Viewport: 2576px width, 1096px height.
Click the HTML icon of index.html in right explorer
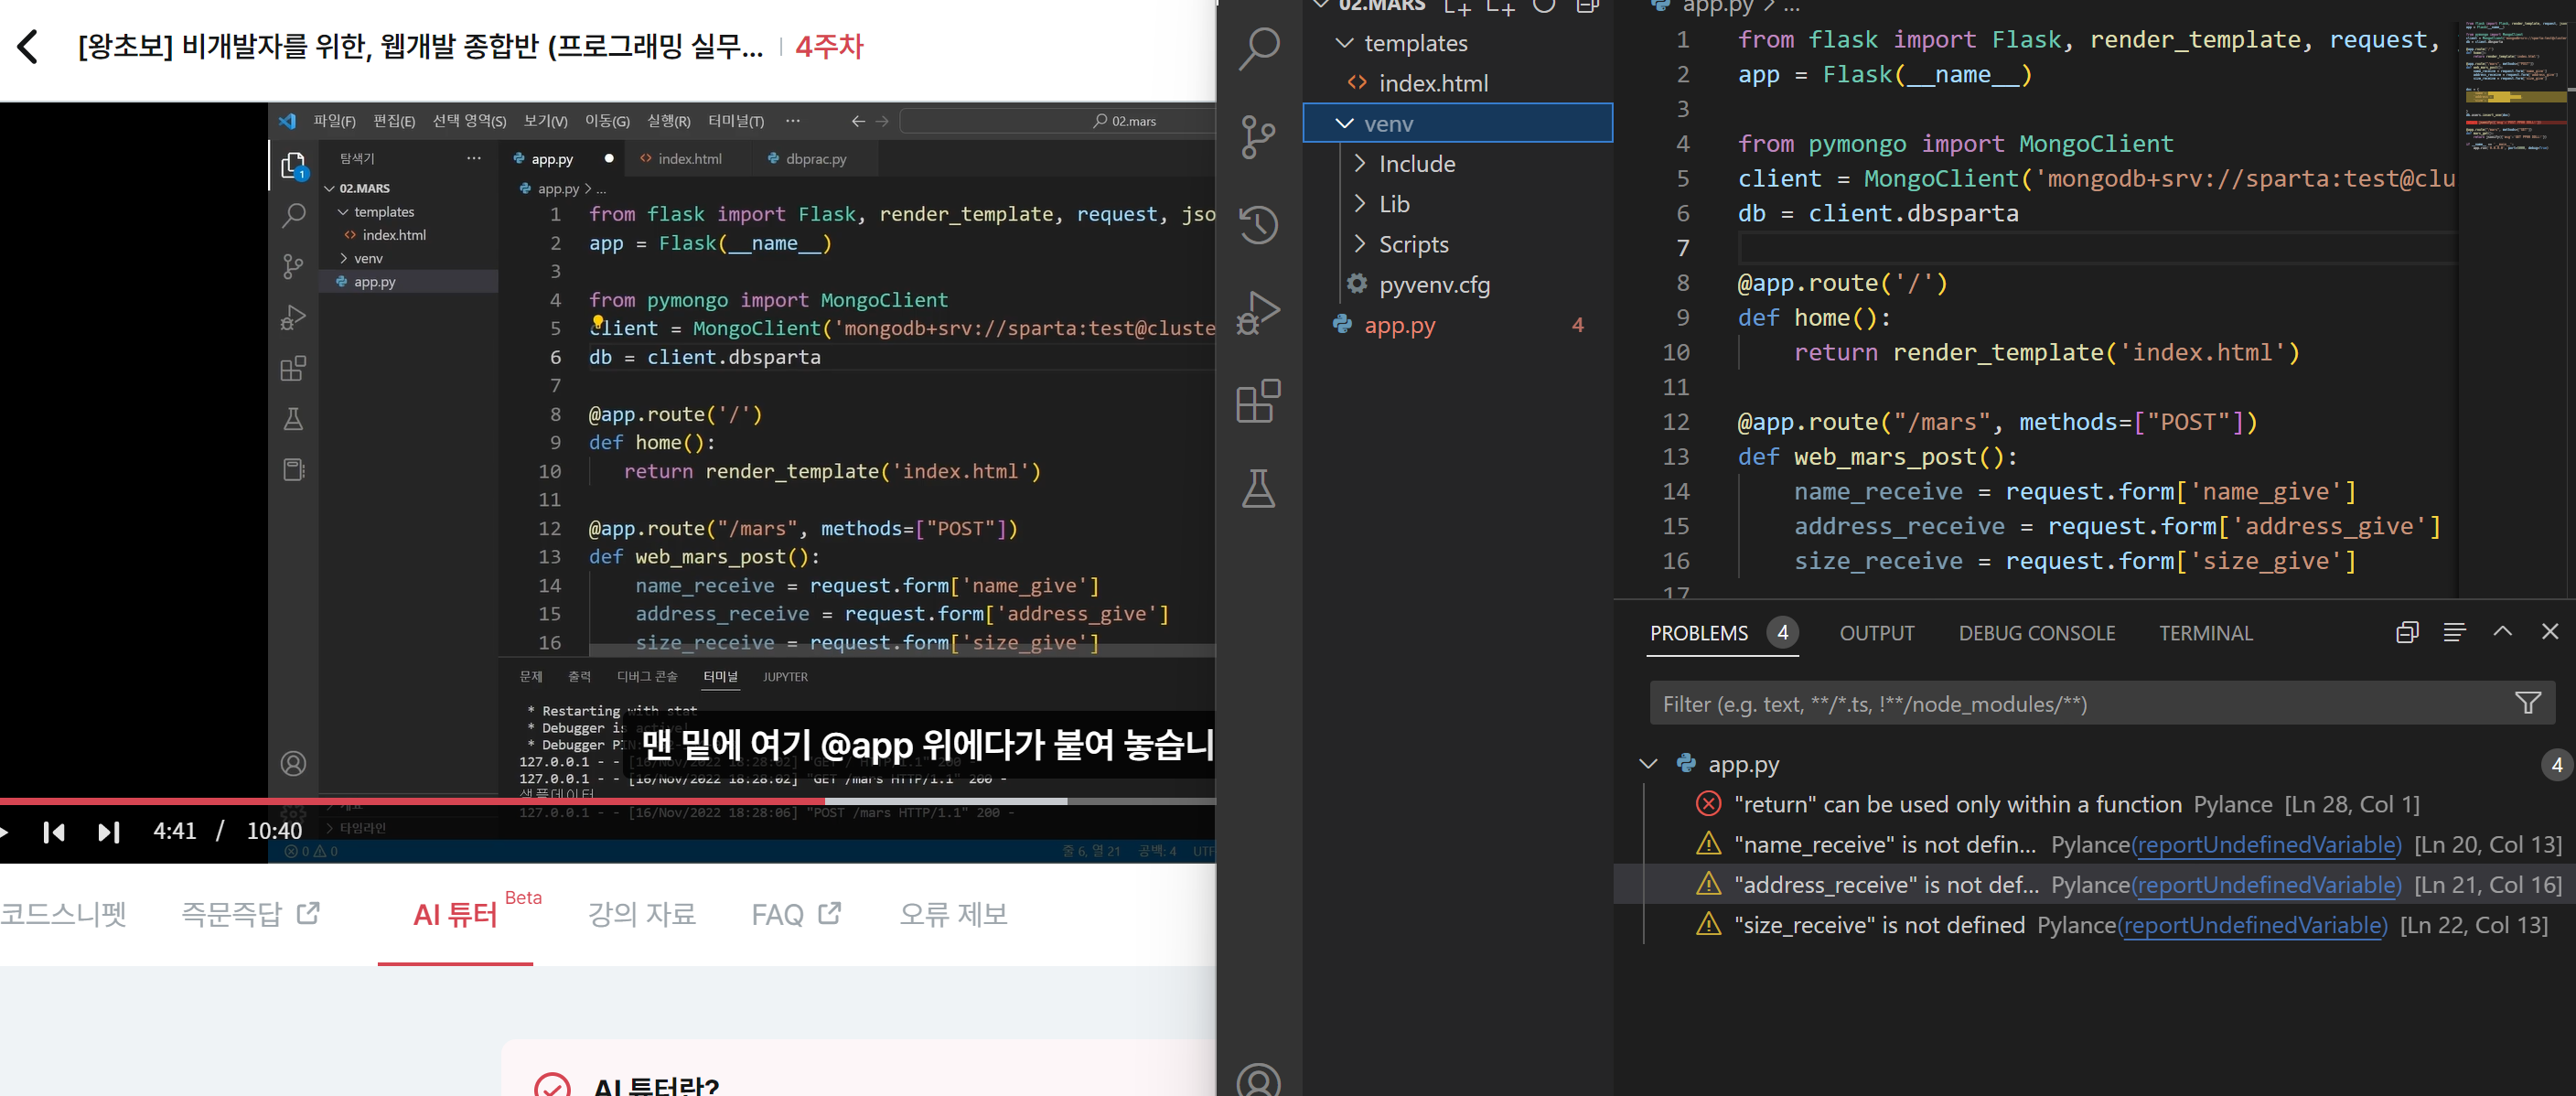(1357, 83)
